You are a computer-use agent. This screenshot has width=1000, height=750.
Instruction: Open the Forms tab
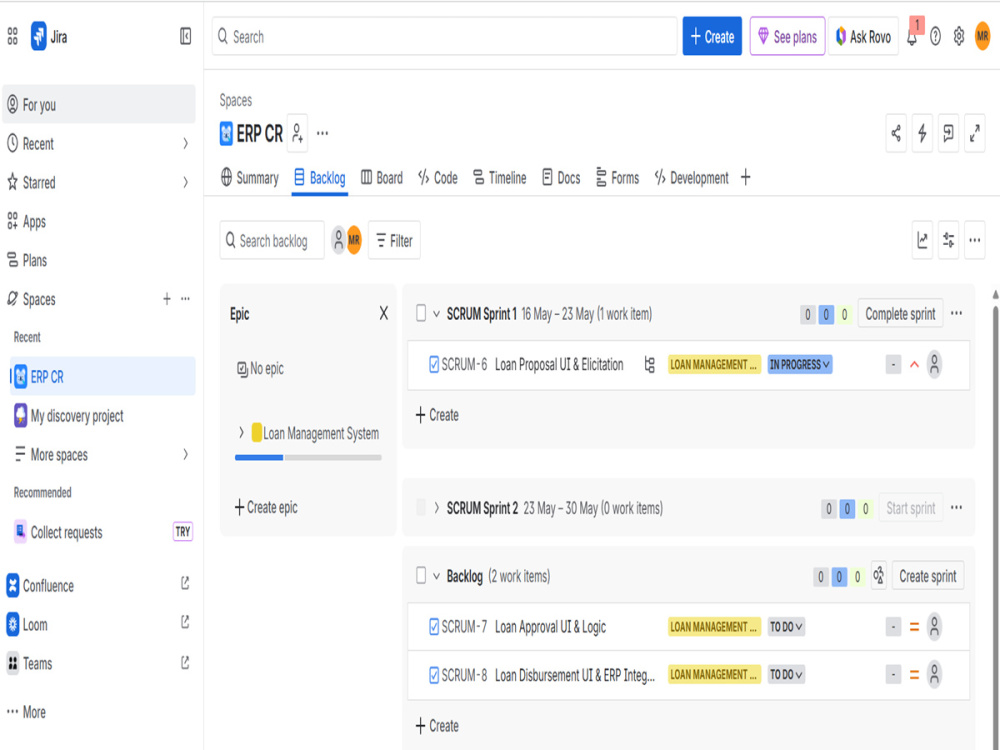coord(617,178)
